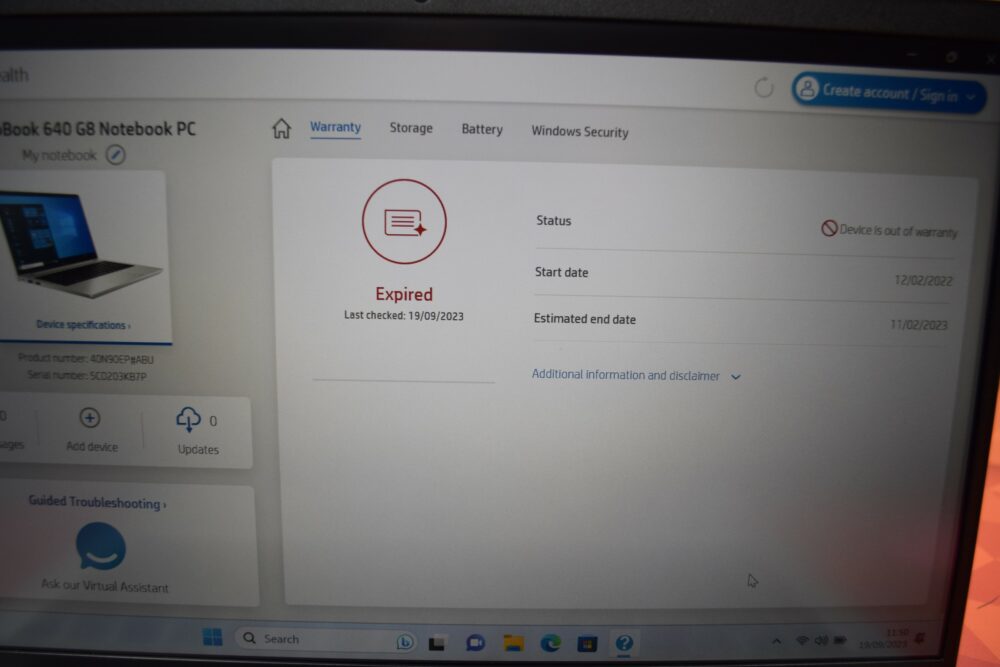The width and height of the screenshot is (1000, 667).
Task: Show hidden system tray icons chevron
Action: pyautogui.click(x=776, y=641)
